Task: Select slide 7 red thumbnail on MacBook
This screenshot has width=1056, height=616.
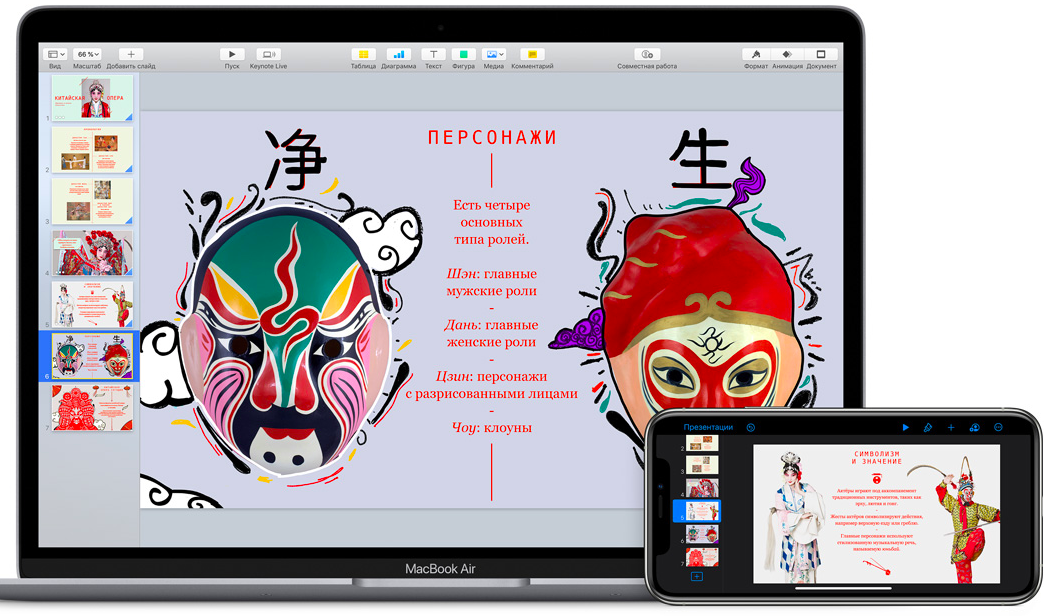Action: [x=92, y=408]
